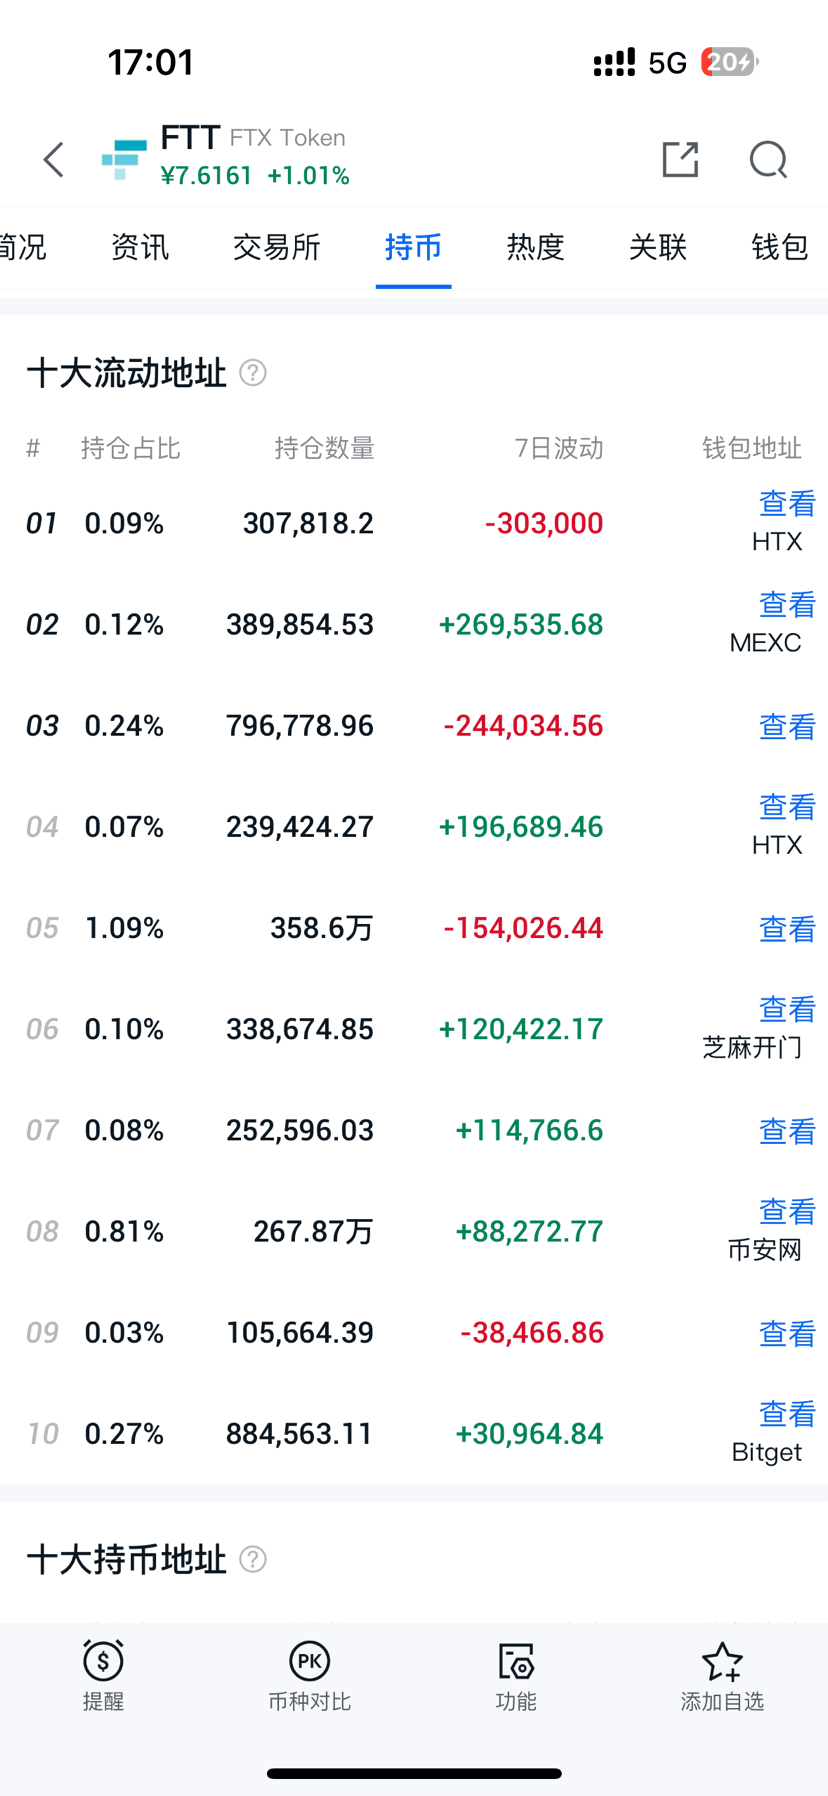Open 查看 link for 币安网 address
Screen dimensions: 828x1796
[787, 1212]
